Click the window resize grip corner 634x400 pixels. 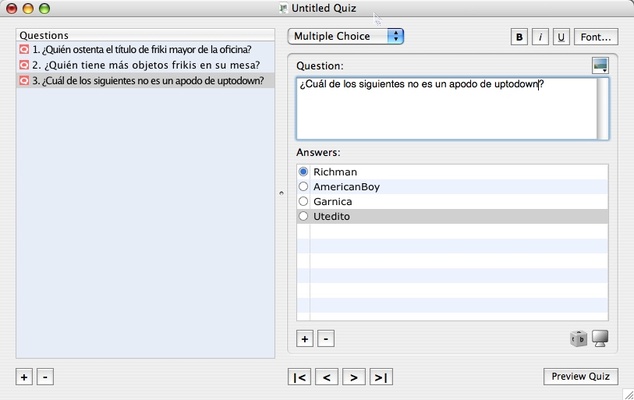tap(628, 394)
